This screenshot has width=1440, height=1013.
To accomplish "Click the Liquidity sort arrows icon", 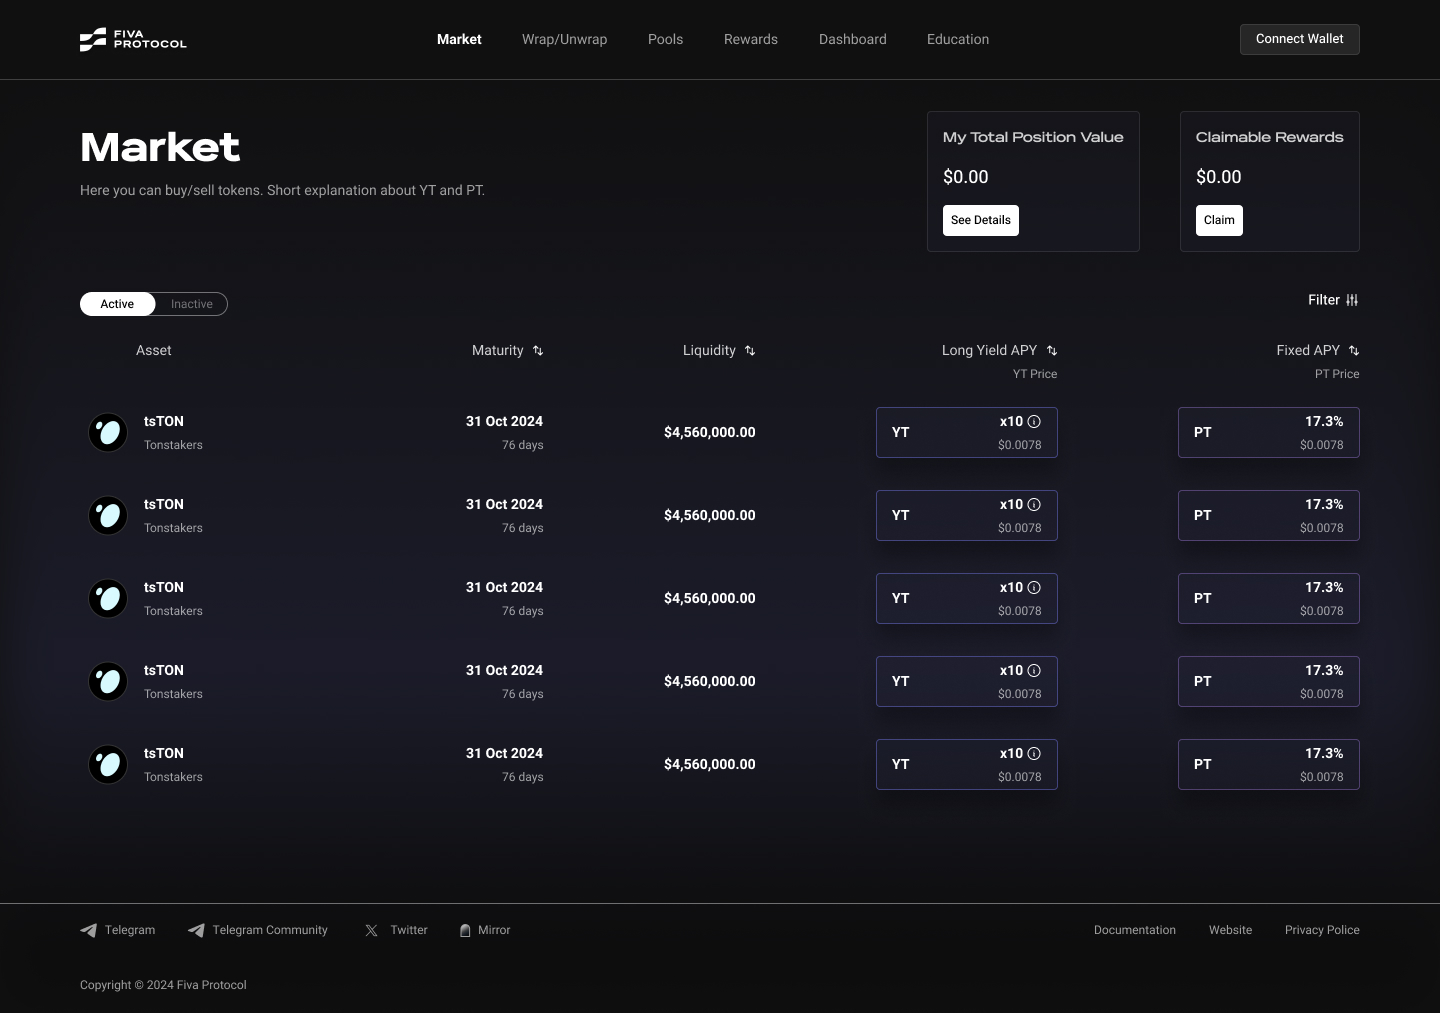I will click(x=750, y=351).
